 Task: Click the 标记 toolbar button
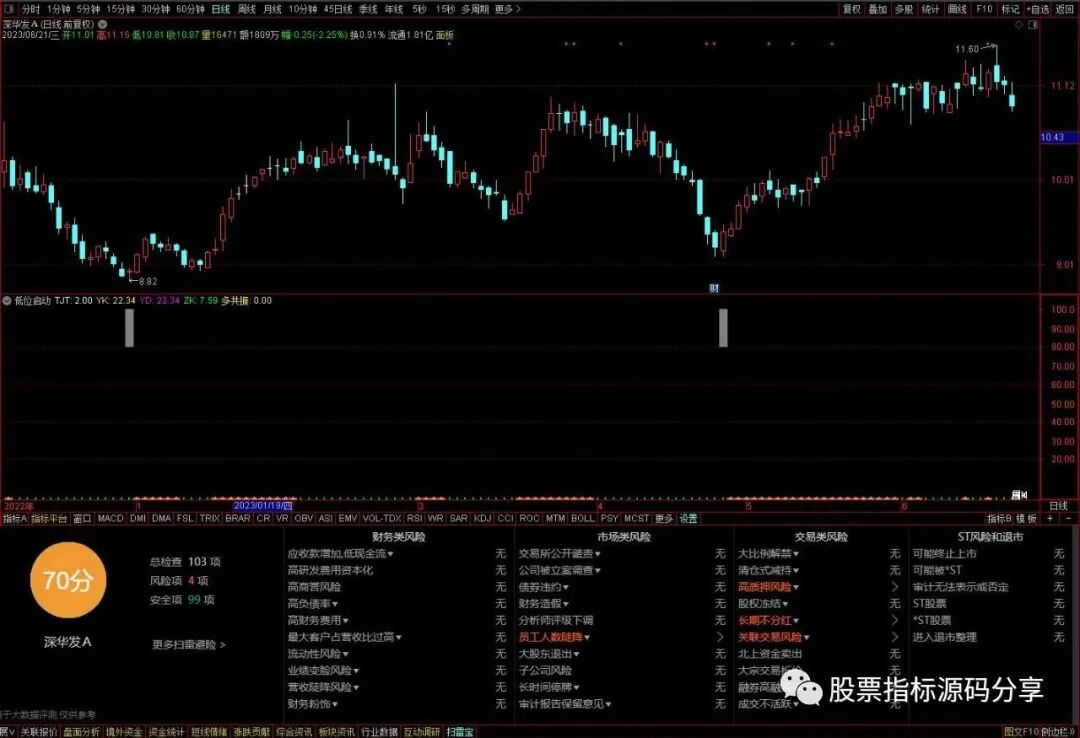(1010, 9)
